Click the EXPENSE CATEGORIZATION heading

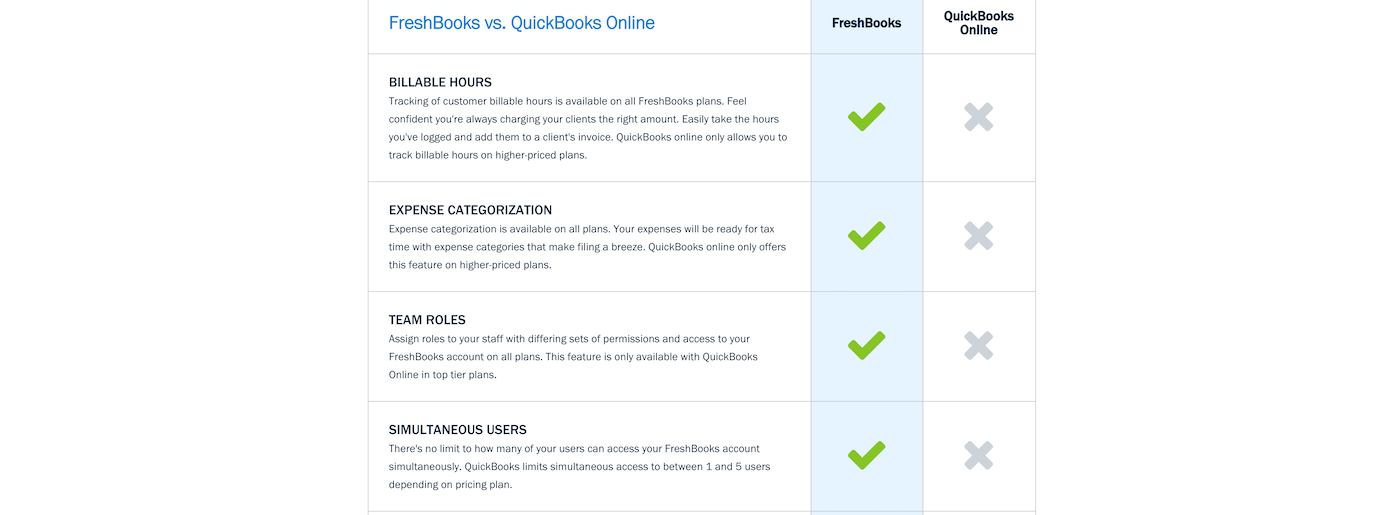(x=470, y=210)
